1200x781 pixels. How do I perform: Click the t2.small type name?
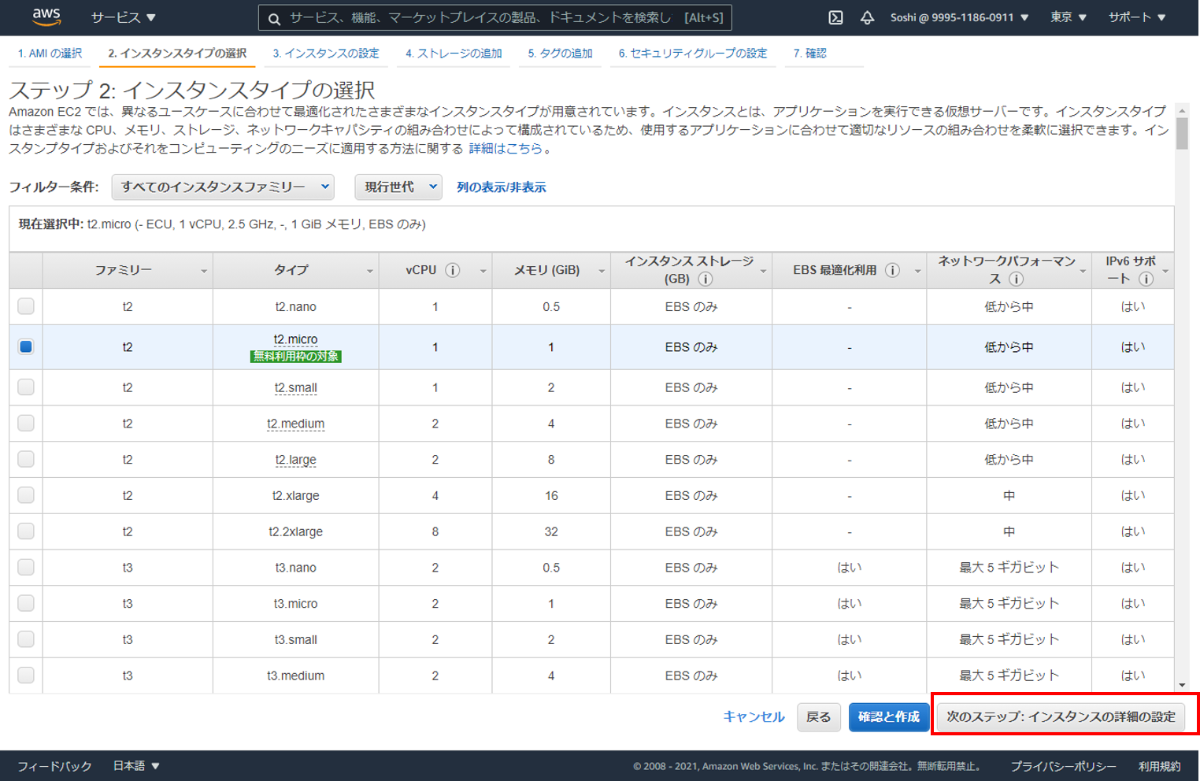tap(296, 387)
